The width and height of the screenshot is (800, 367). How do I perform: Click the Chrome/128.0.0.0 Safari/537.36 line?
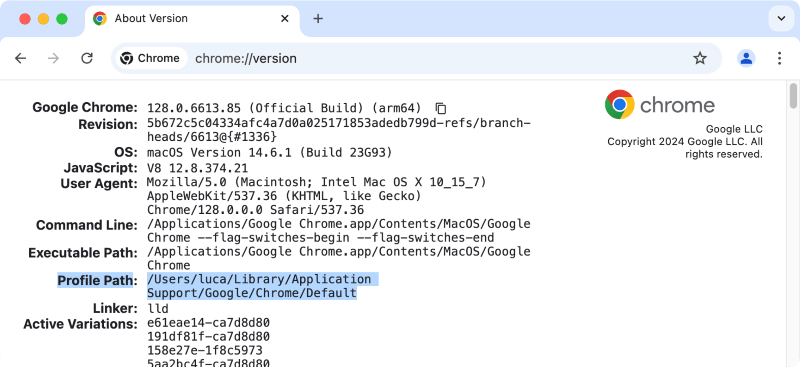255,210
